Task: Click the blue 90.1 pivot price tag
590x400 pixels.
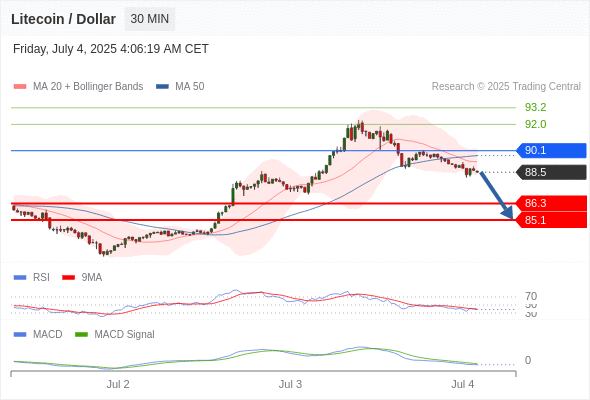Action: [x=551, y=151]
